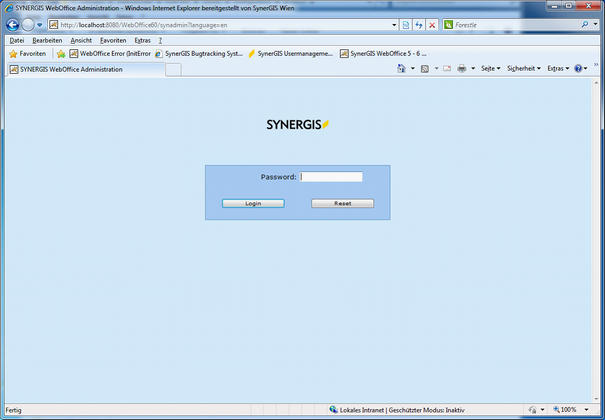Expand the Home icon dropdown arrow
Image resolution: width=605 pixels, height=420 pixels.
click(412, 68)
